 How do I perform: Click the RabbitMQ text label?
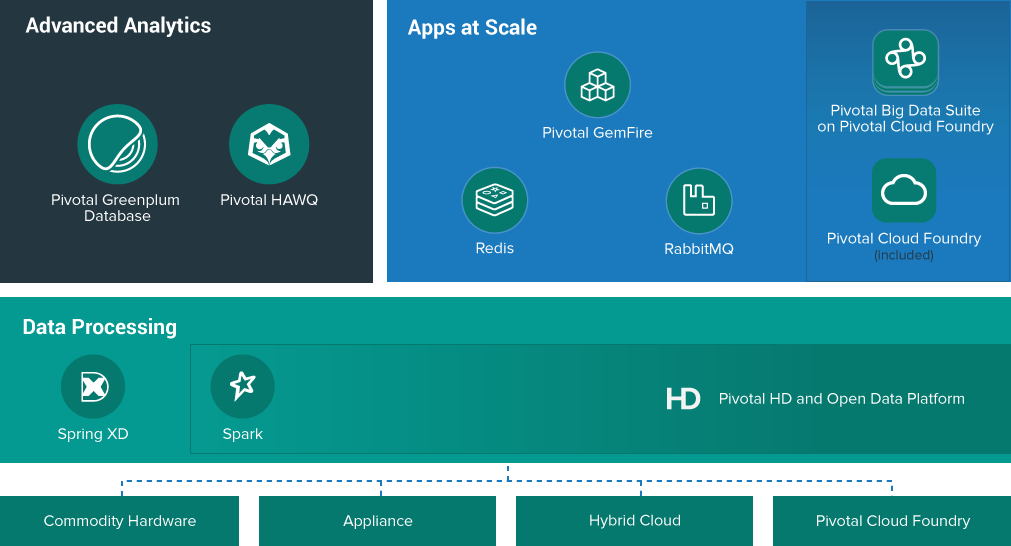click(x=699, y=249)
